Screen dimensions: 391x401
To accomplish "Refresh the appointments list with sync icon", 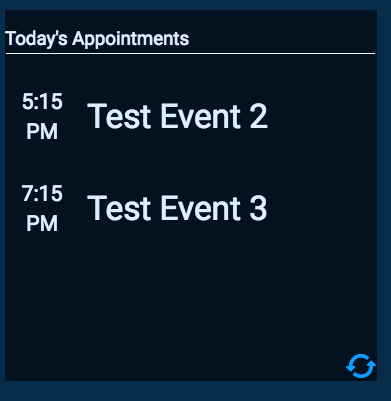I will pyautogui.click(x=361, y=366).
